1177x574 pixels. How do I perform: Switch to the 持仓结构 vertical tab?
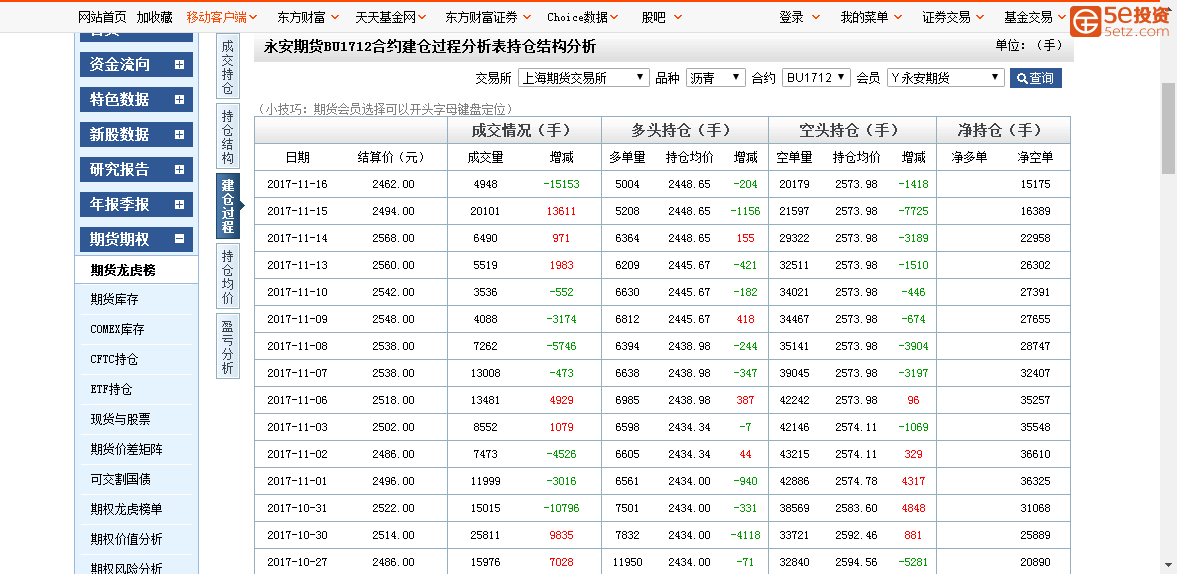coord(227,137)
